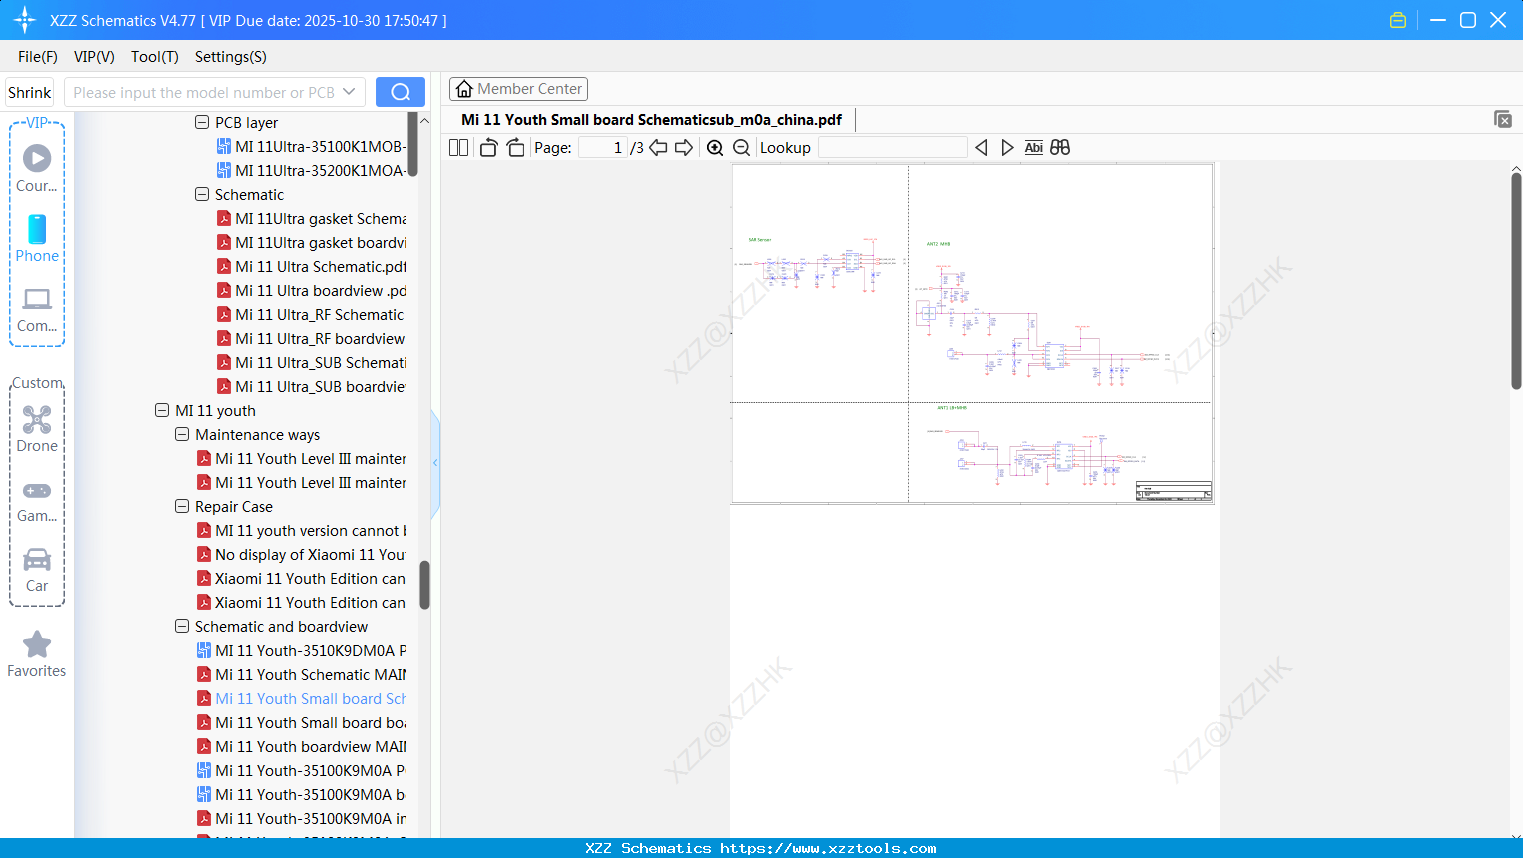Open MI 11 Youth-3510K9DM0A PCB file
The width and height of the screenshot is (1523, 858).
click(x=301, y=651)
